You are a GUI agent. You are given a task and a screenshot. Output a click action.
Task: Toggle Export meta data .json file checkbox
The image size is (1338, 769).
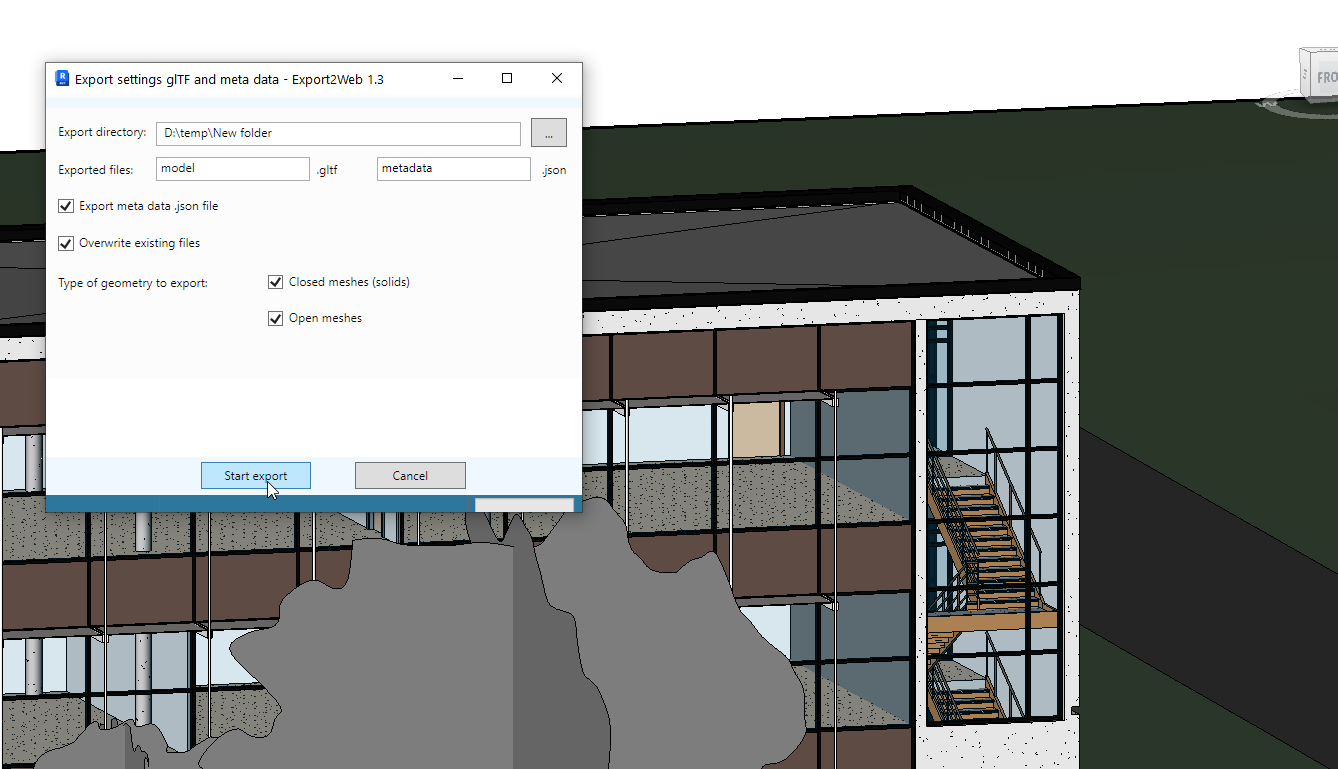pos(66,206)
